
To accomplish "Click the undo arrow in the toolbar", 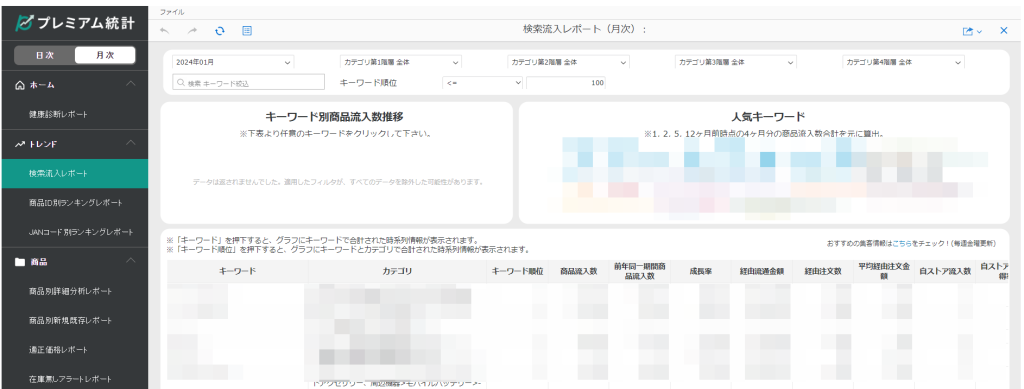I will pyautogui.click(x=164, y=31).
